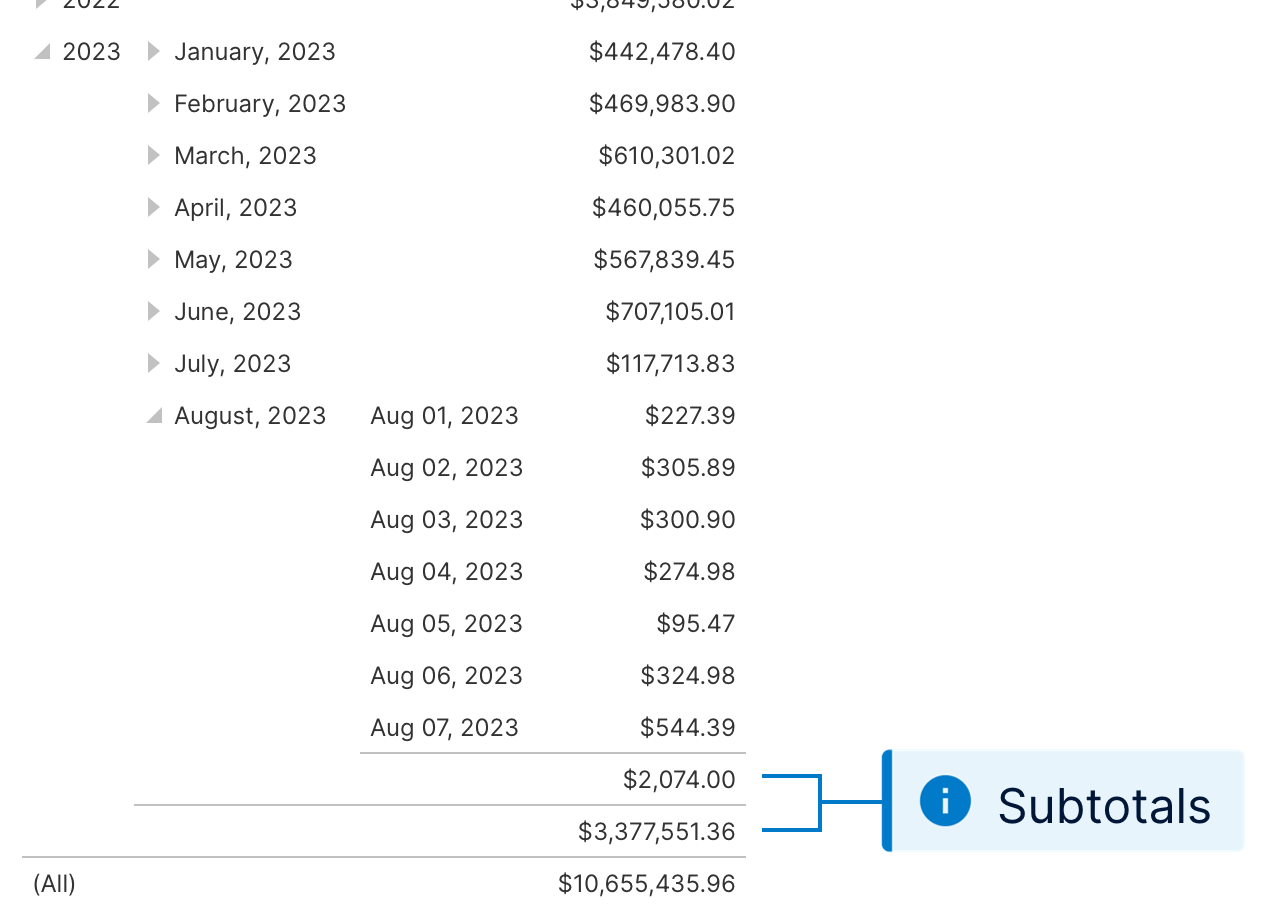Collapse the August, 2023 month
1281x922 pixels.
coord(154,416)
